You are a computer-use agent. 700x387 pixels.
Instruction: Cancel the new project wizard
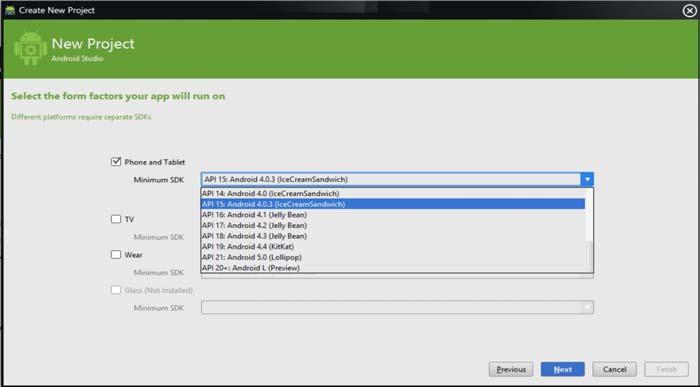(614, 369)
